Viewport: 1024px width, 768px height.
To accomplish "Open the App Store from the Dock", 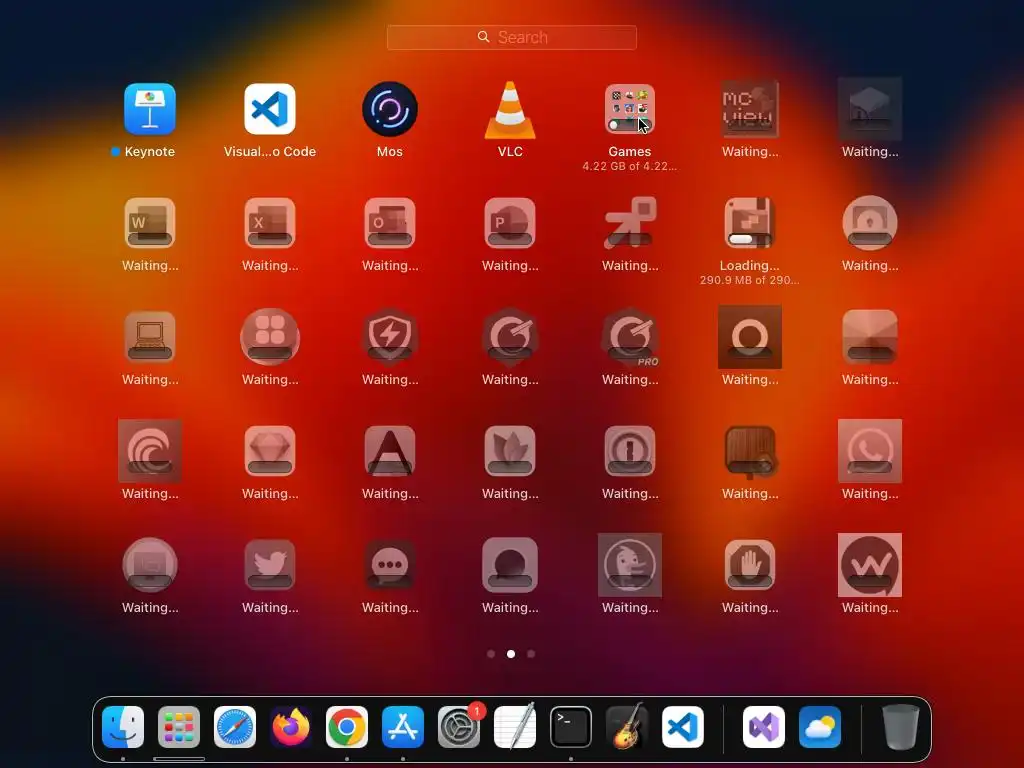I will [403, 727].
